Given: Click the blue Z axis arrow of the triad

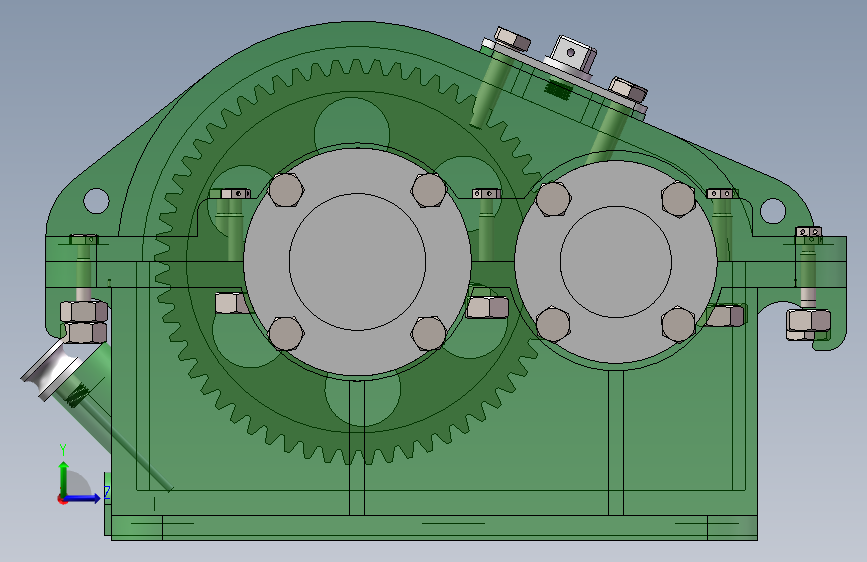Looking at the screenshot, I should [x=83, y=498].
